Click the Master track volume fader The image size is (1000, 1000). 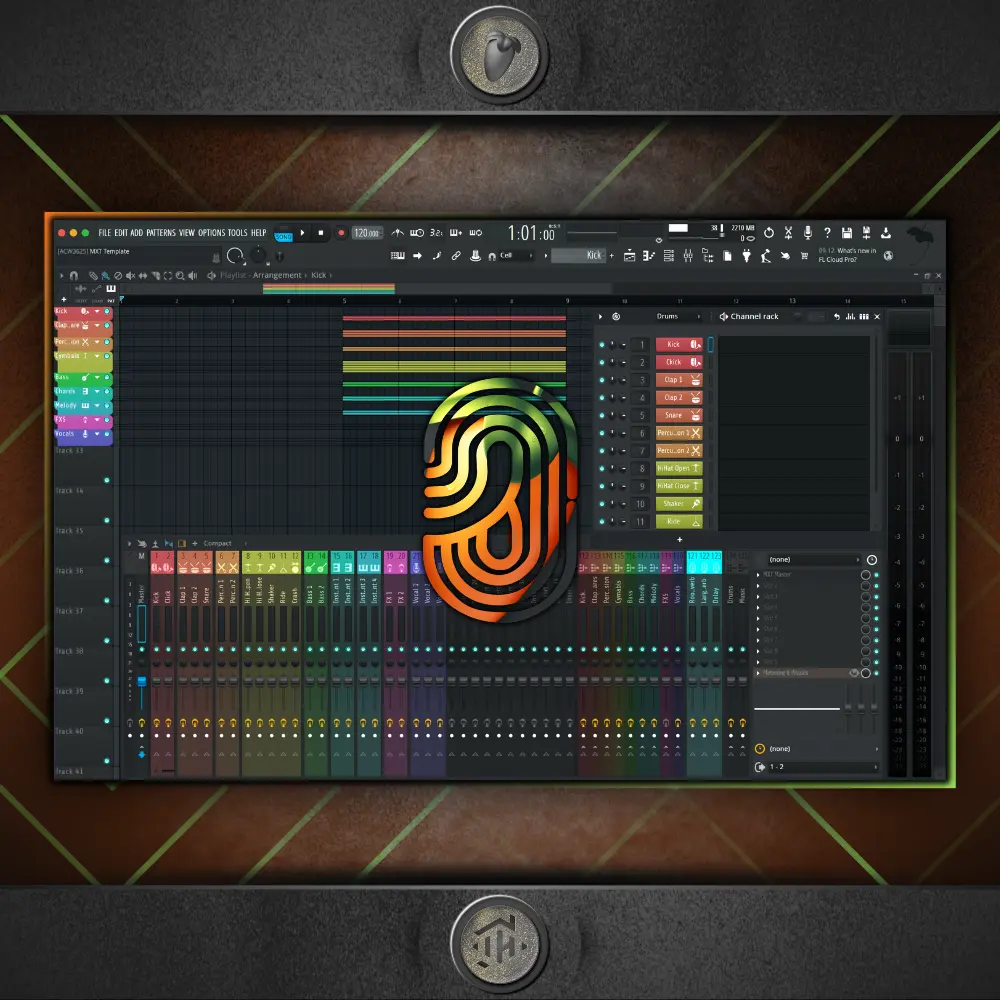(142, 680)
